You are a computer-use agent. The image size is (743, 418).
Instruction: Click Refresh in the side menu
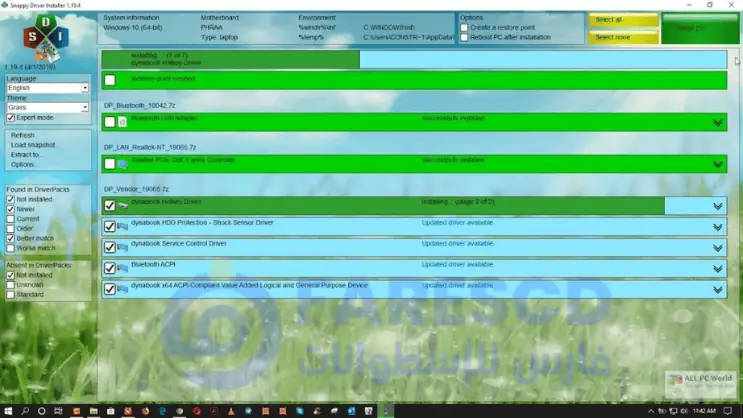22,135
